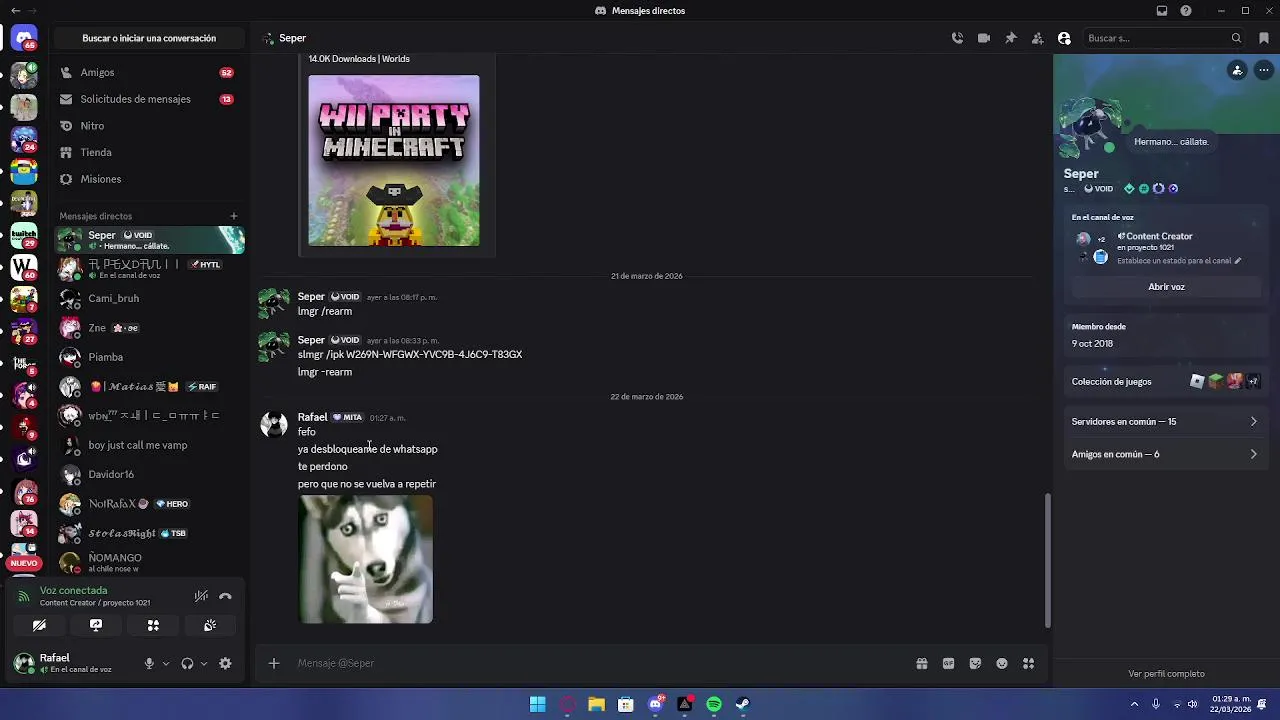Click the Buscar search field
The height and width of the screenshot is (720, 1280).
coord(1163,38)
